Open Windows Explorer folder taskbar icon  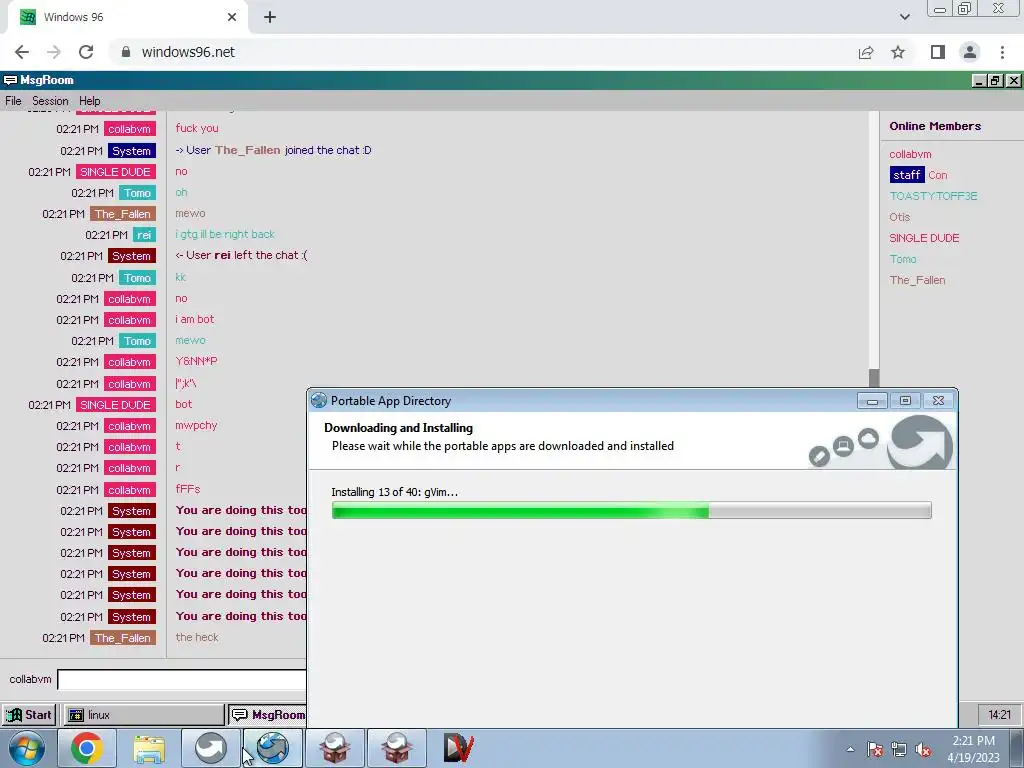coord(149,748)
